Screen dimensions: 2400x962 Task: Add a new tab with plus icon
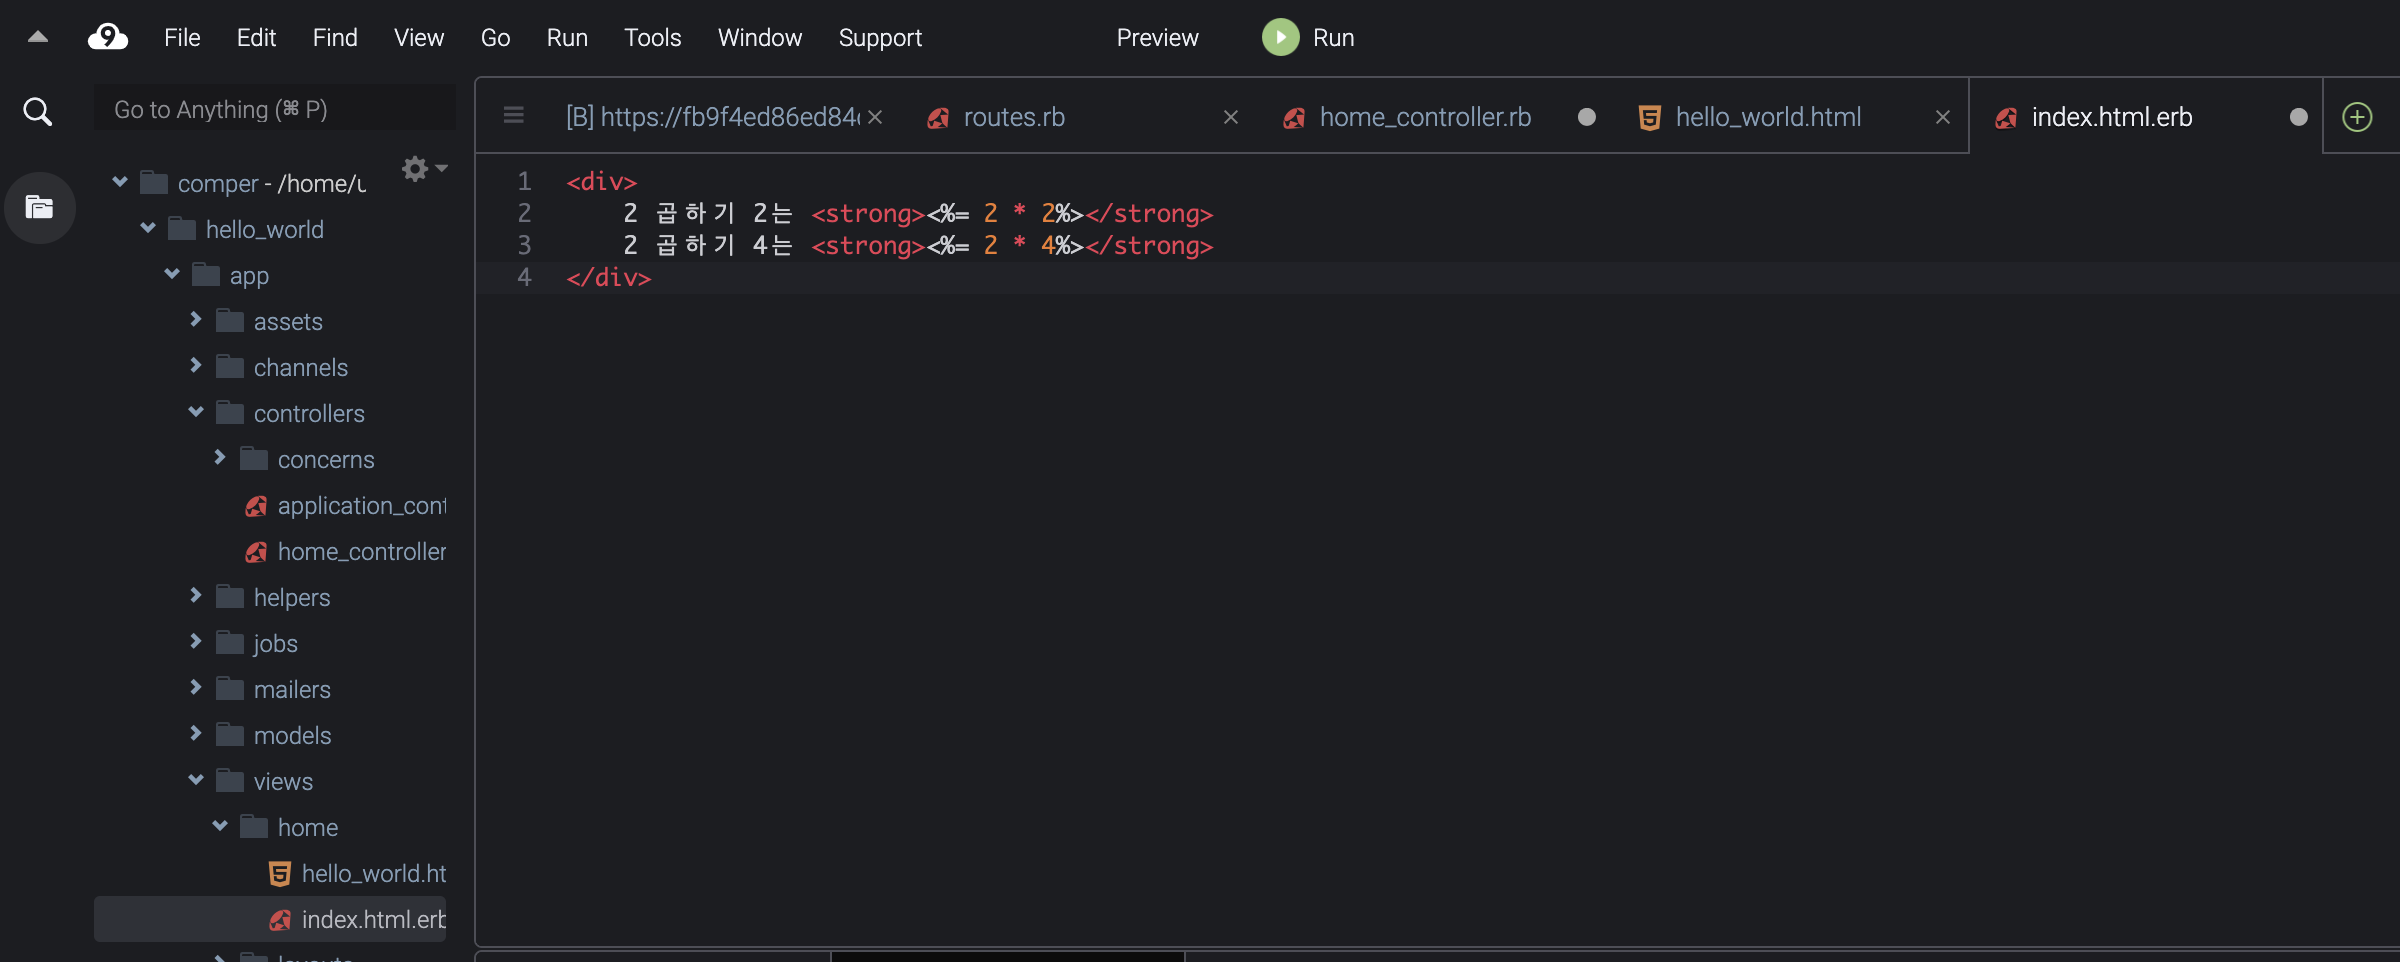(x=2357, y=117)
